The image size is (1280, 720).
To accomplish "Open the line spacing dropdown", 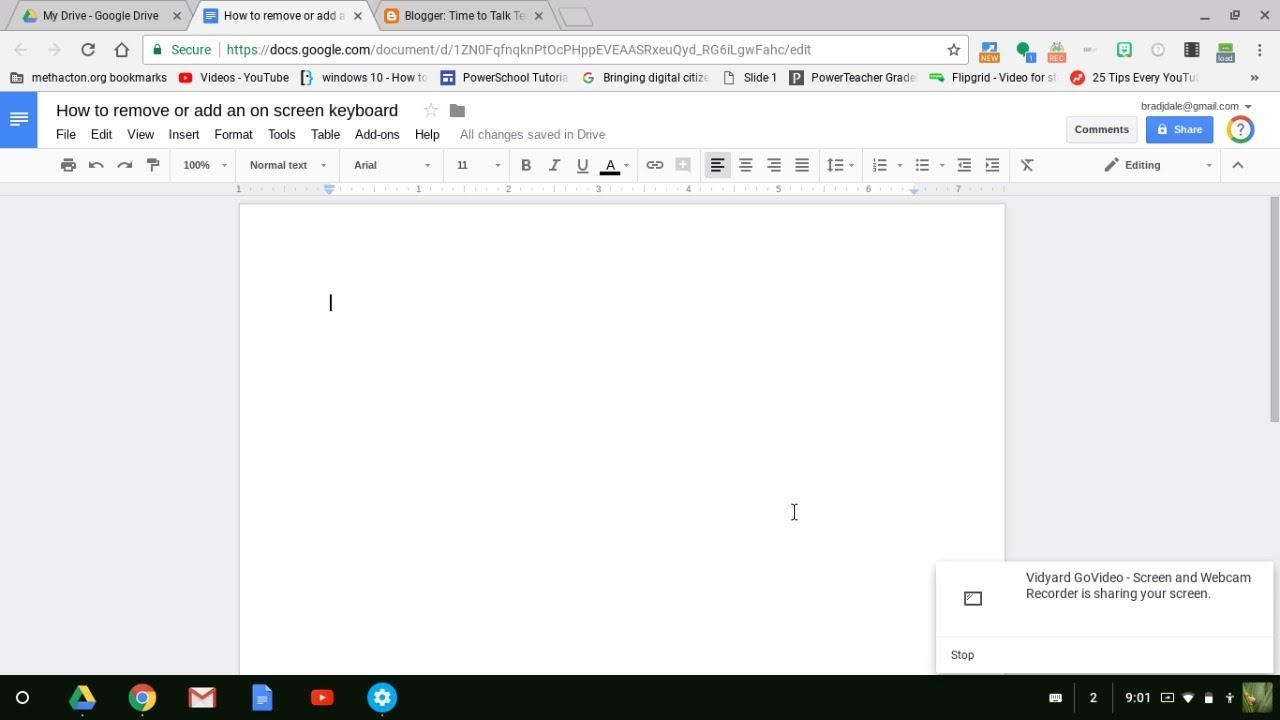I will (x=840, y=165).
